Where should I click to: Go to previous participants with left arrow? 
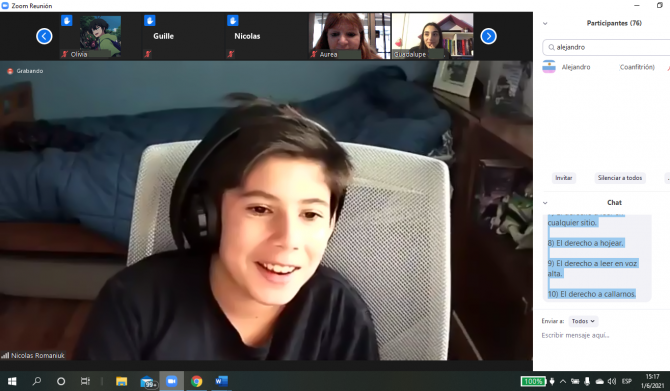click(x=44, y=36)
